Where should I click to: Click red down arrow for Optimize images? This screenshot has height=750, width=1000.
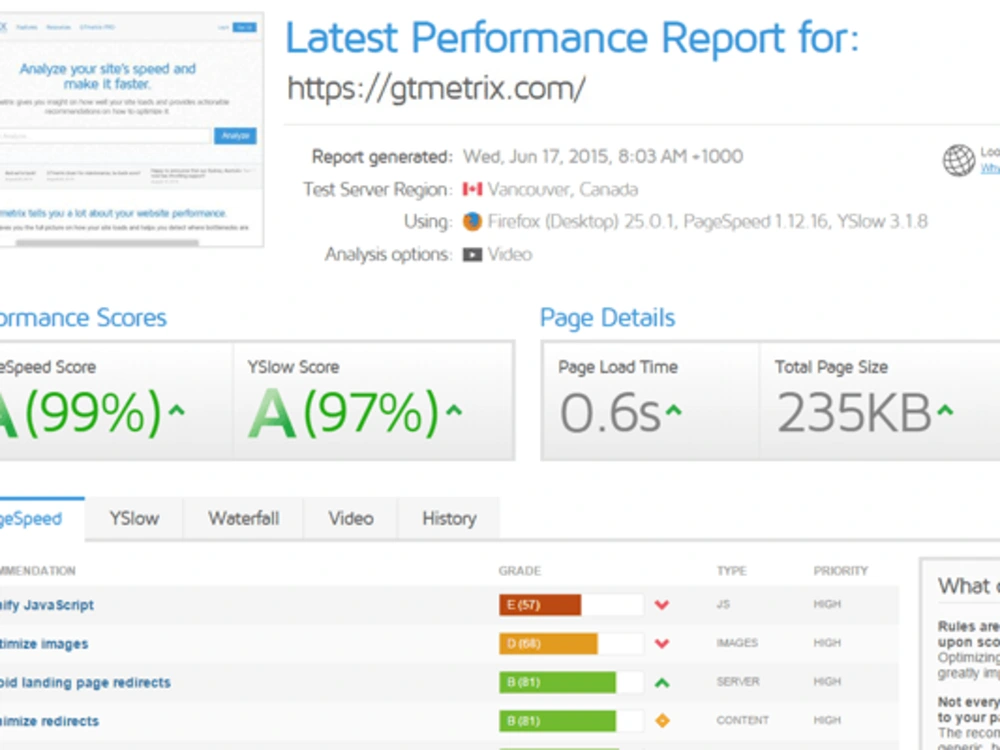pyautogui.click(x=662, y=643)
